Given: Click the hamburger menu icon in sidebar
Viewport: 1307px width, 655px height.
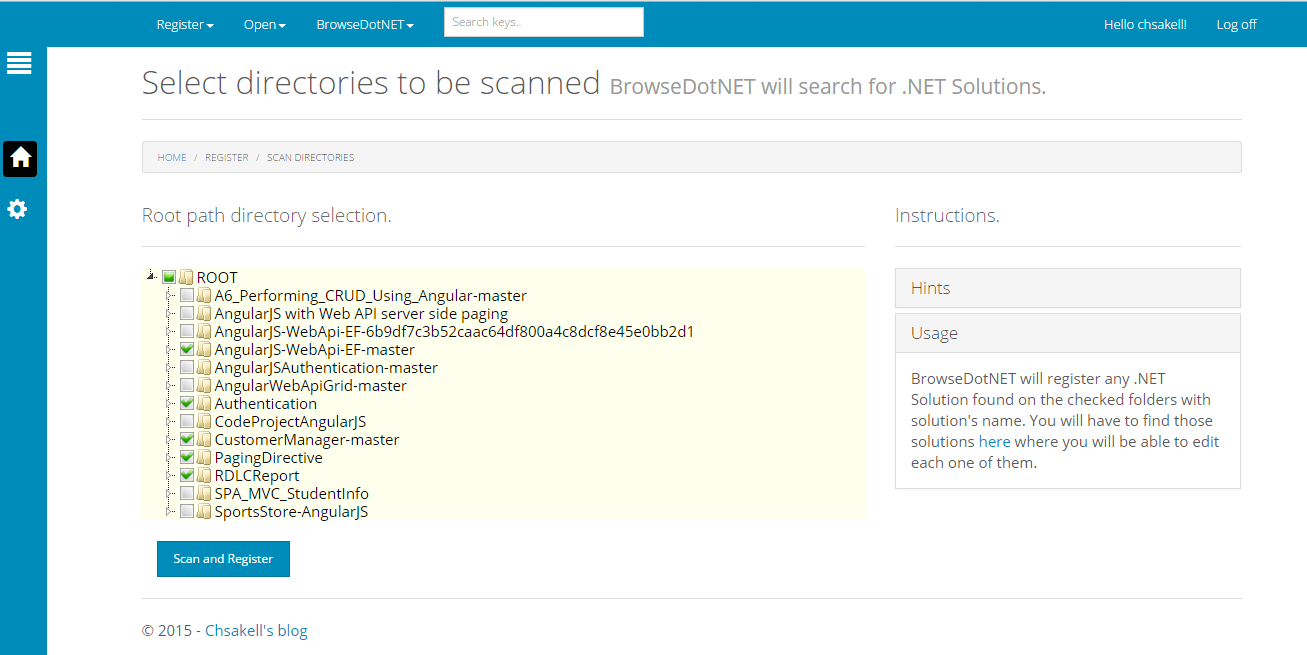Looking at the screenshot, I should 19,63.
